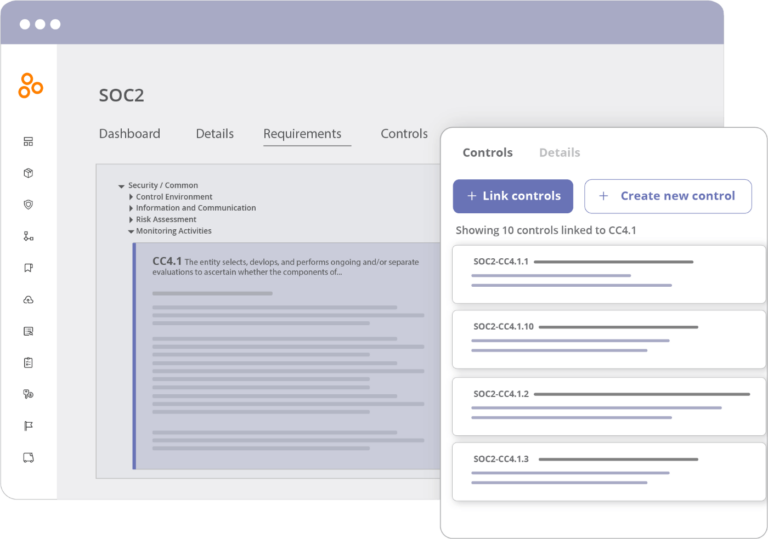Select the Requirements tab

[302, 134]
